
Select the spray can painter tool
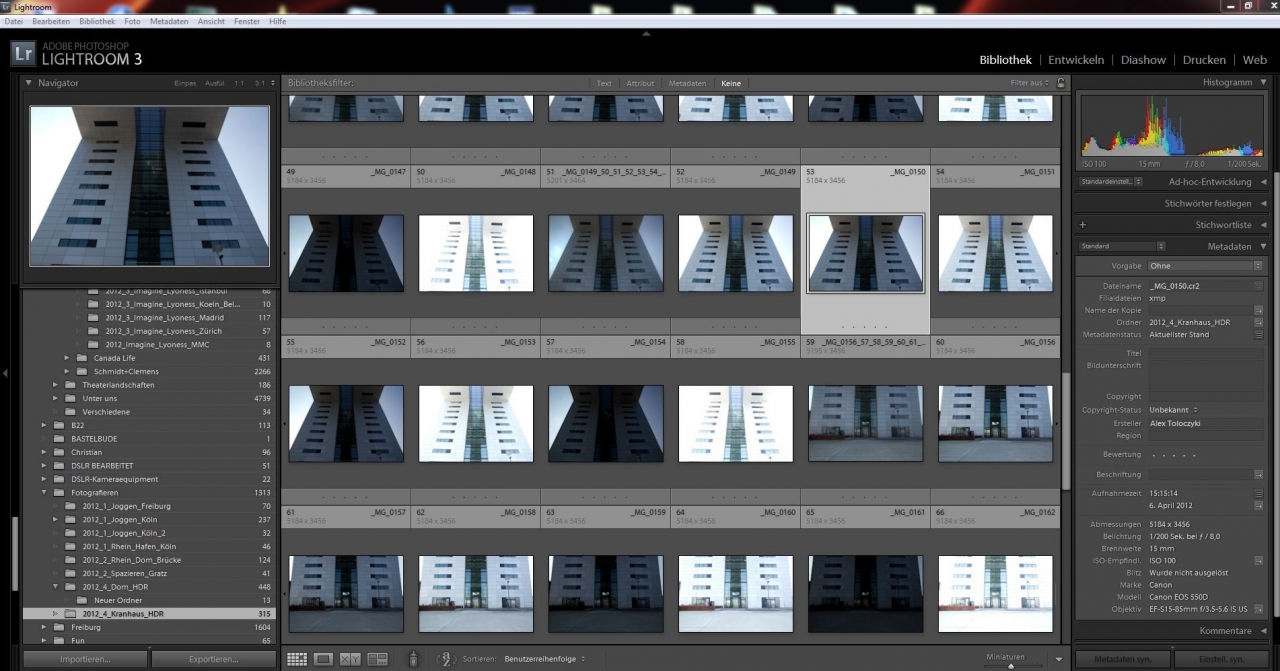[414, 659]
